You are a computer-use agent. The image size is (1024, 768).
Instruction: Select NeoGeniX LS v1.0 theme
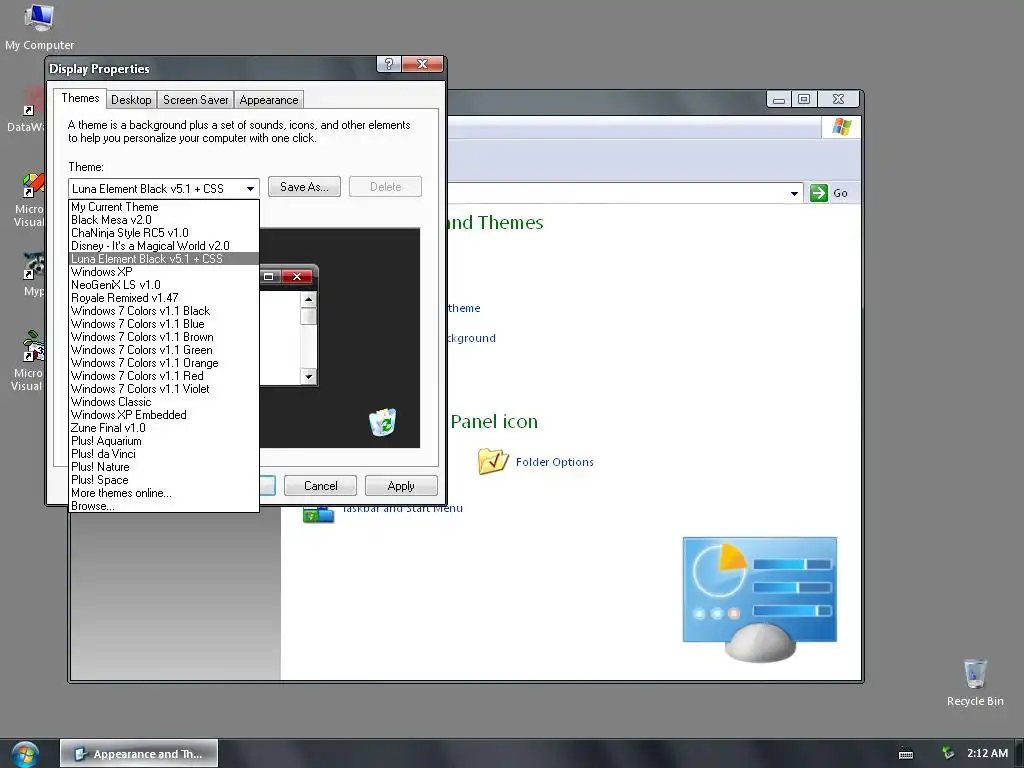click(164, 285)
